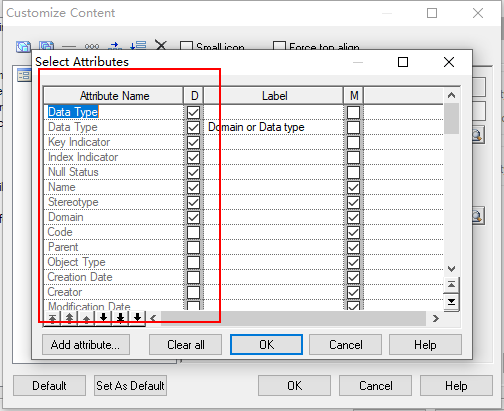Image resolution: width=504 pixels, height=411 pixels.
Task: Click the dash line icon in Customize Content toolbar
Action: 69,46
